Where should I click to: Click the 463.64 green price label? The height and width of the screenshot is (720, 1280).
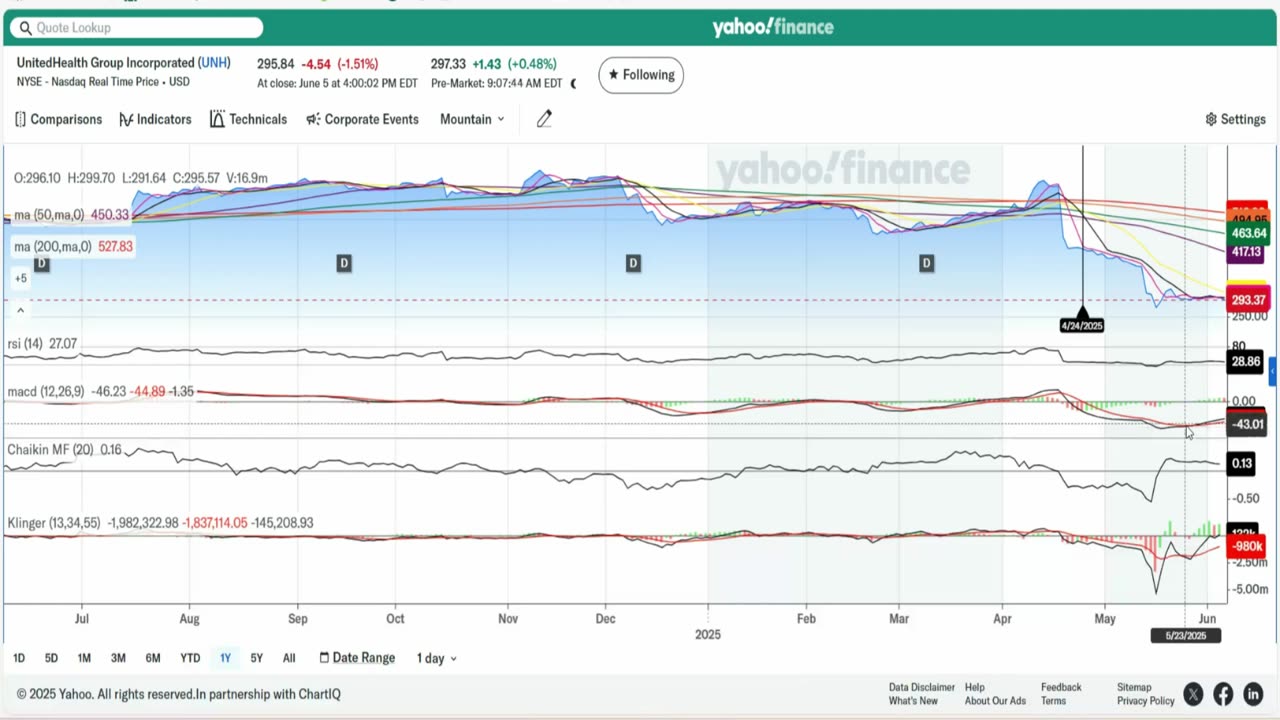pyautogui.click(x=1248, y=233)
